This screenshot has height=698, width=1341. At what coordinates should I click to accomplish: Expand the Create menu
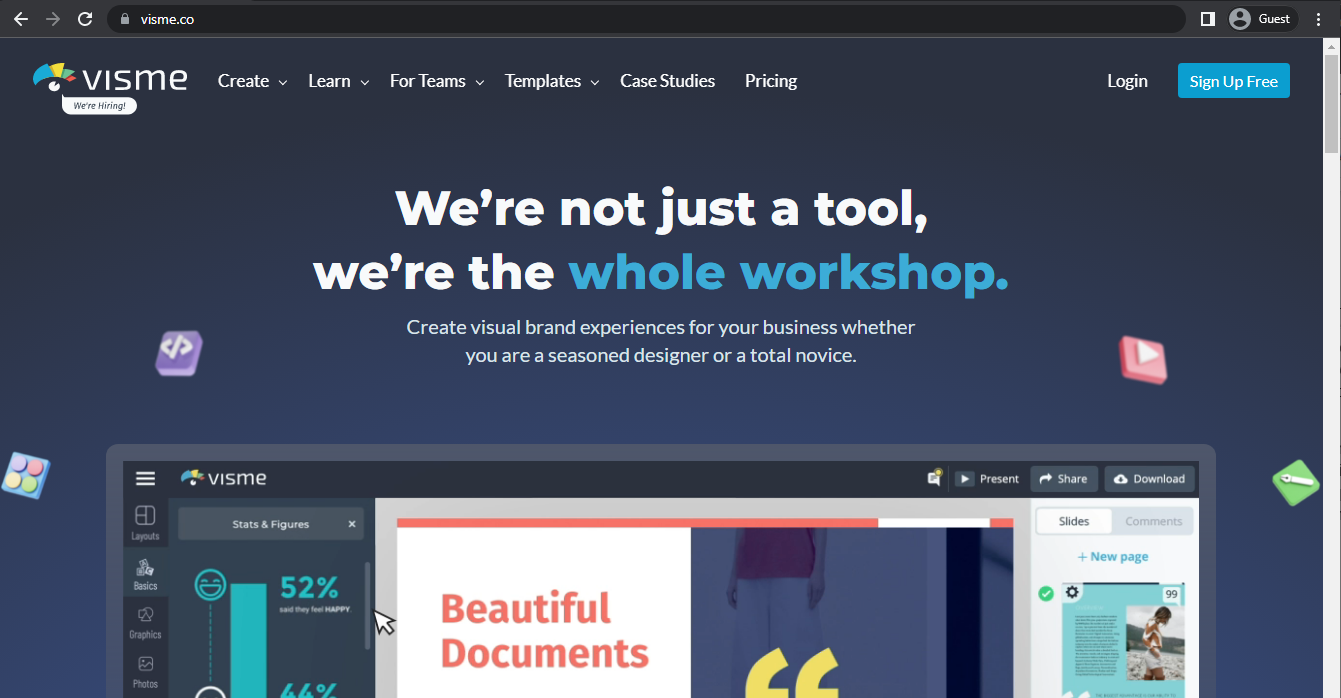[252, 81]
